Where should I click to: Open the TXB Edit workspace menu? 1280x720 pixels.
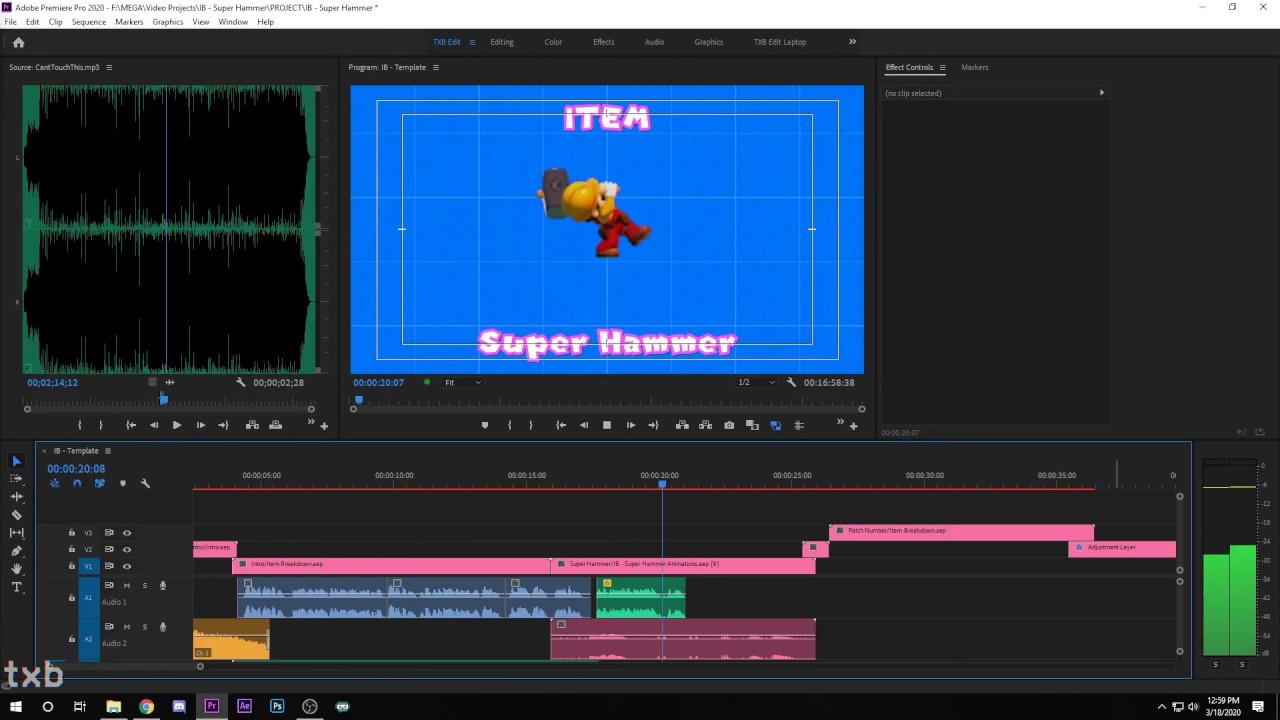point(472,42)
